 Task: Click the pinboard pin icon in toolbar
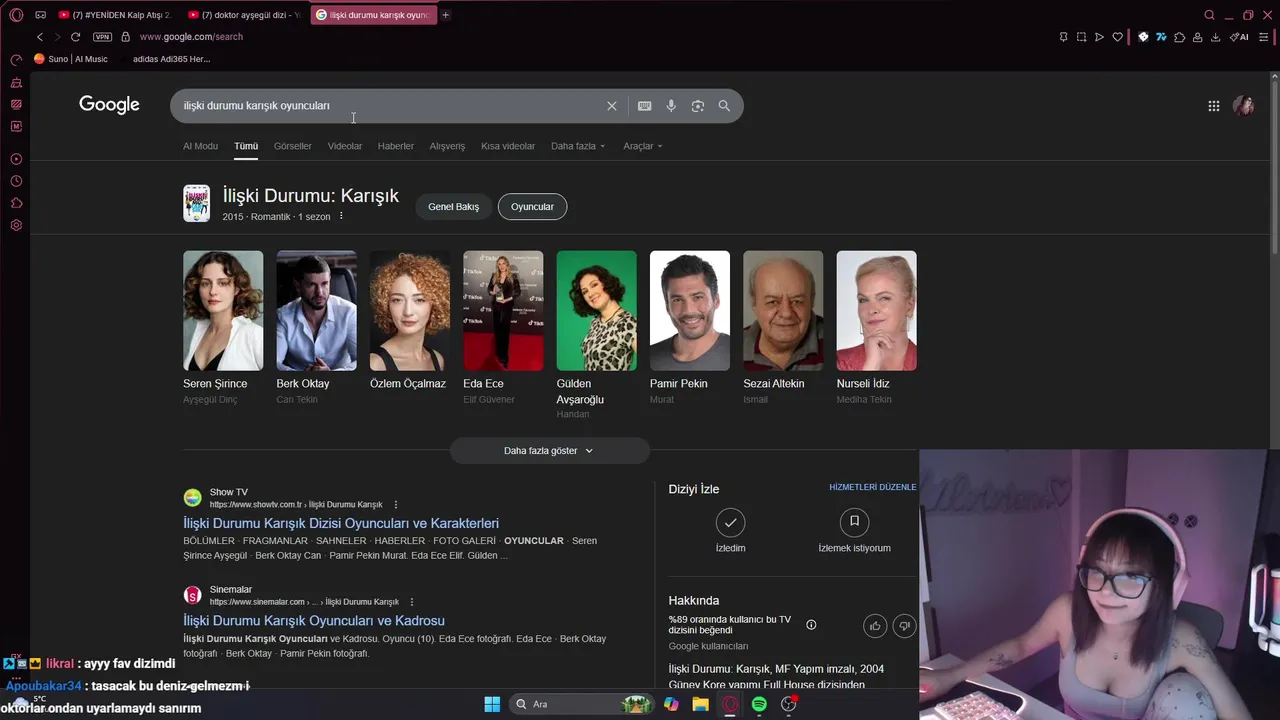1063,37
